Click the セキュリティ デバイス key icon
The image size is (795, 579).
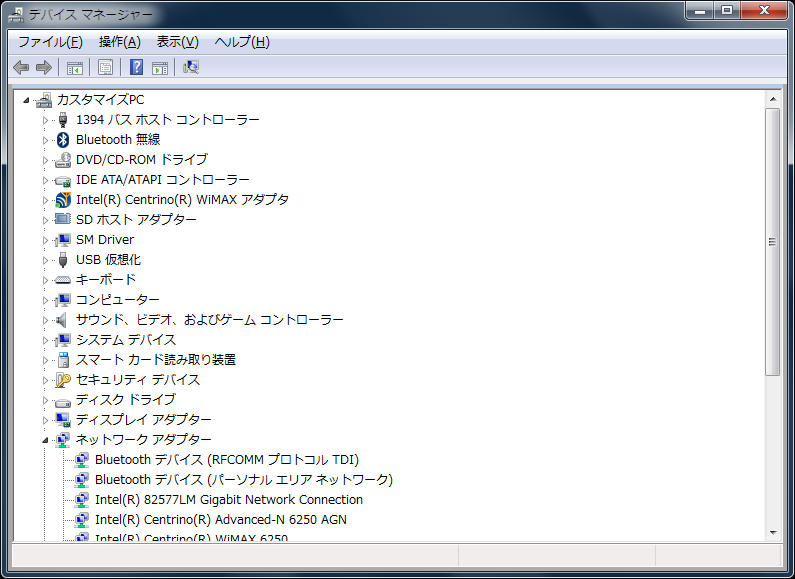coord(63,380)
